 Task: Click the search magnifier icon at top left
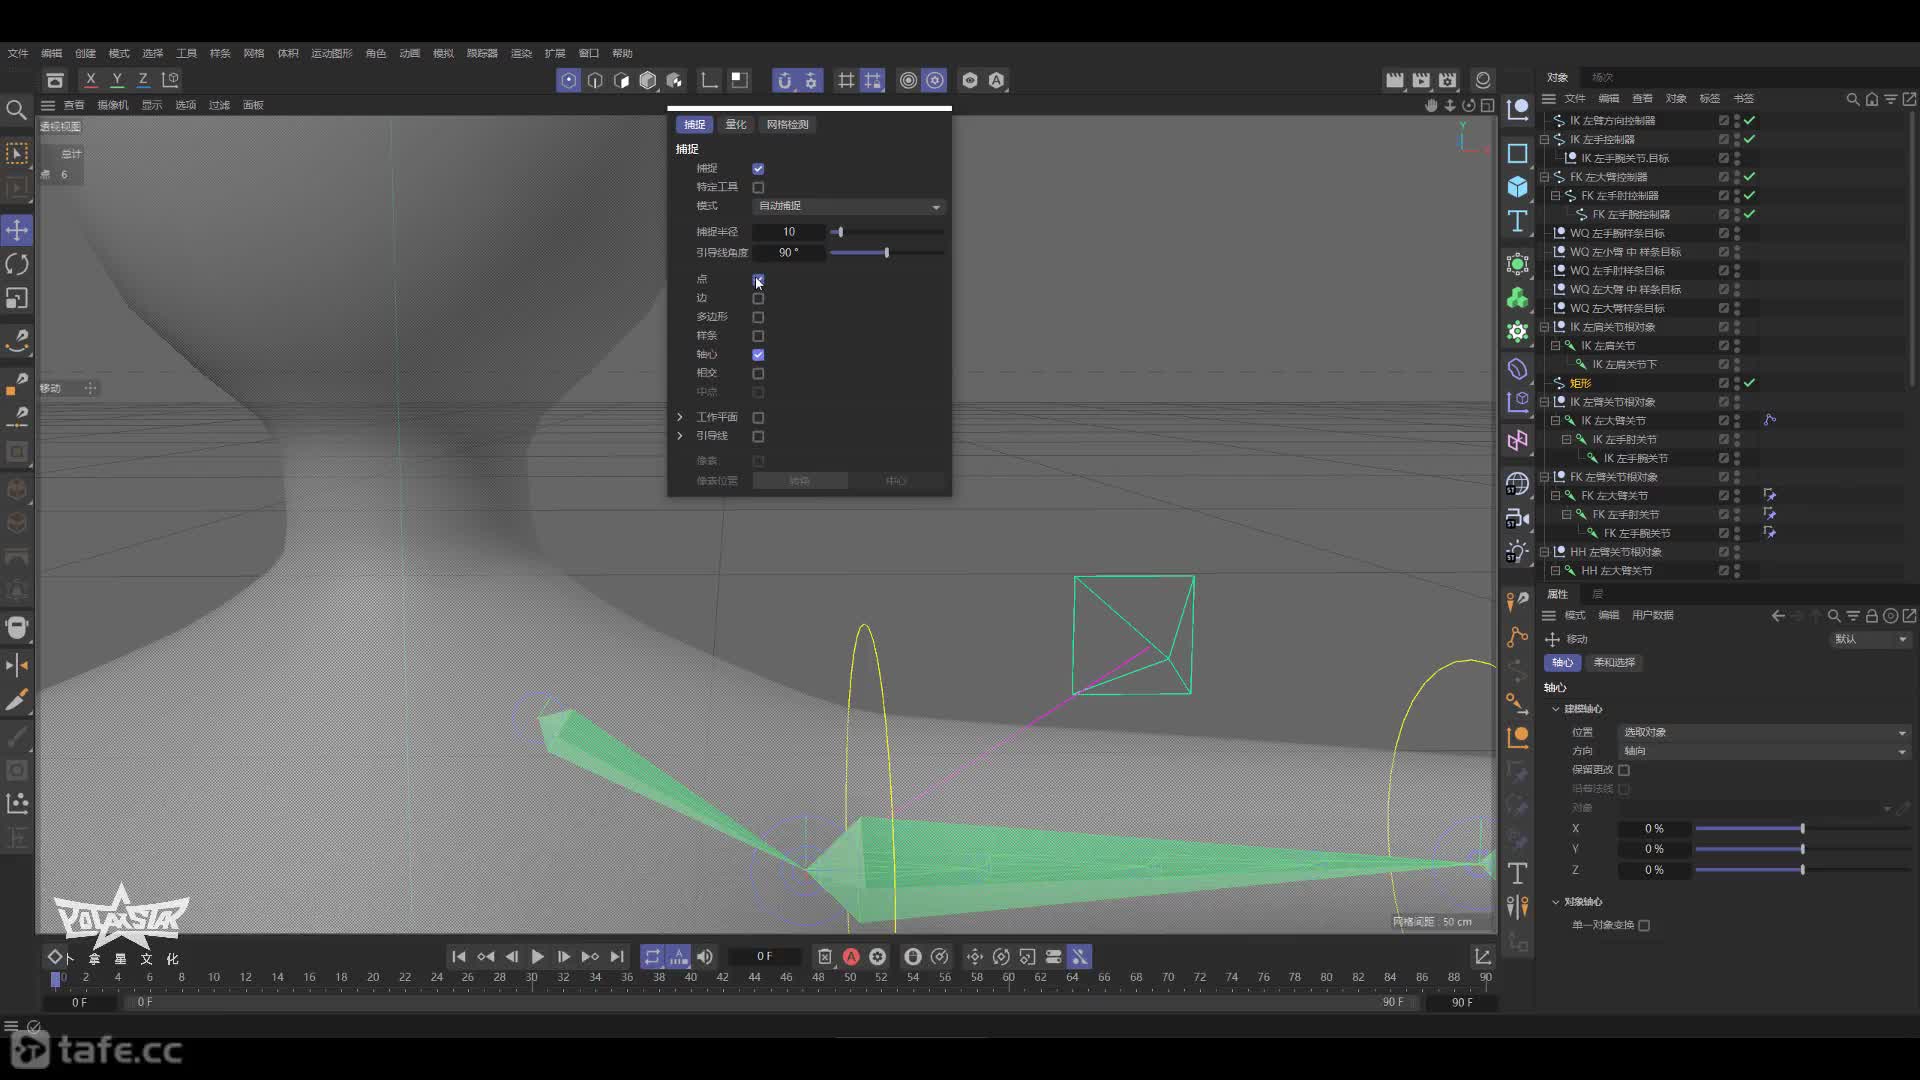(x=16, y=110)
